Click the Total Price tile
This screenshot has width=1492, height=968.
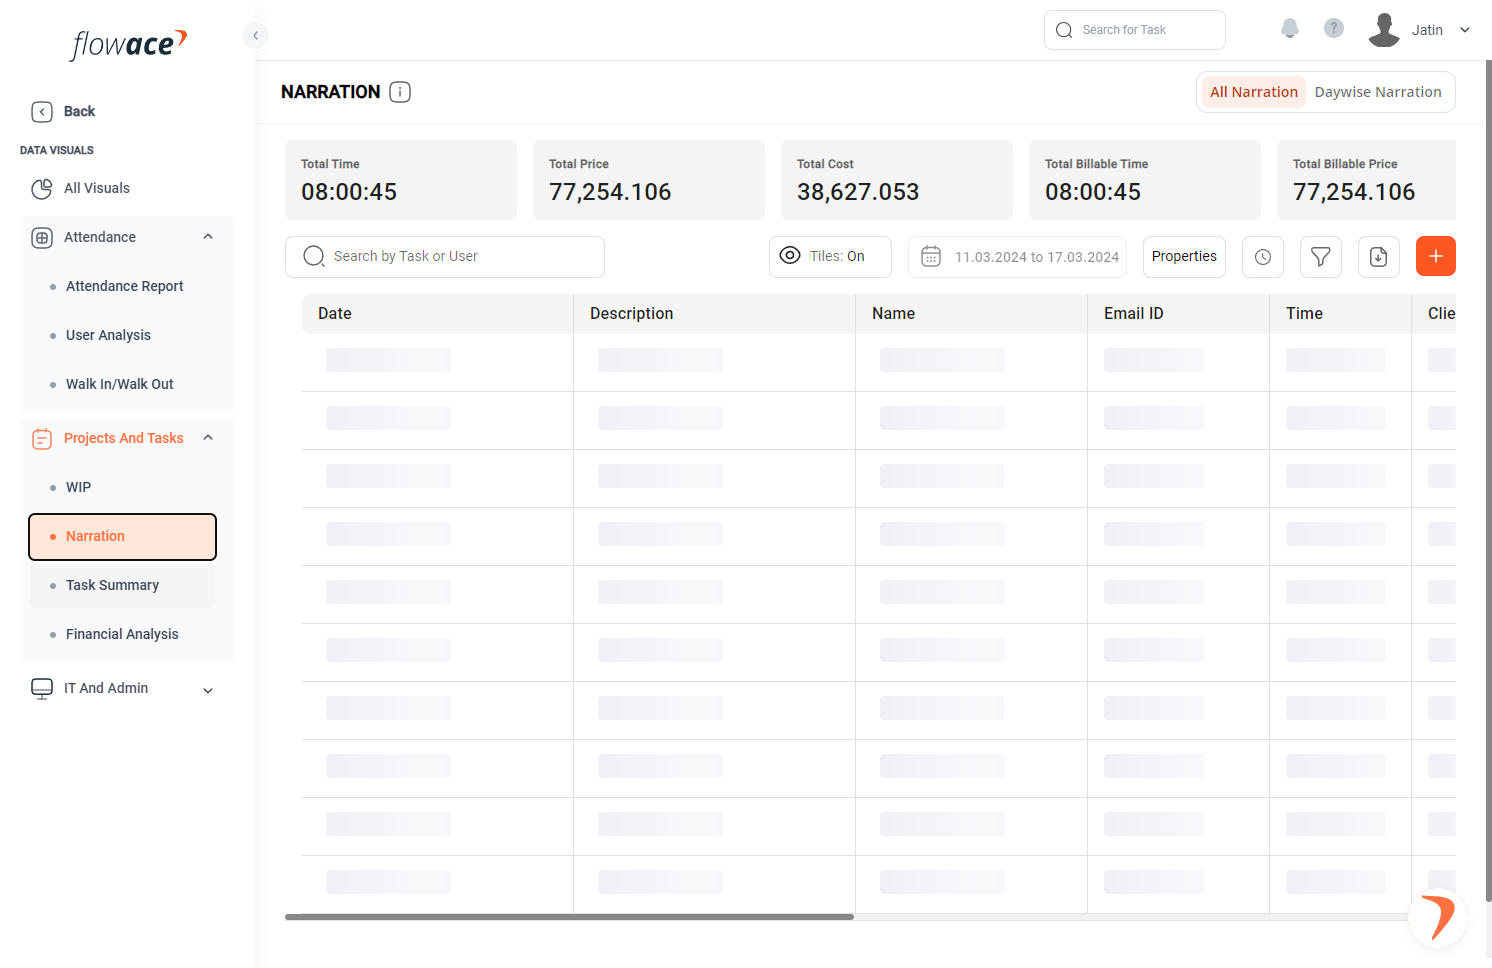649,180
